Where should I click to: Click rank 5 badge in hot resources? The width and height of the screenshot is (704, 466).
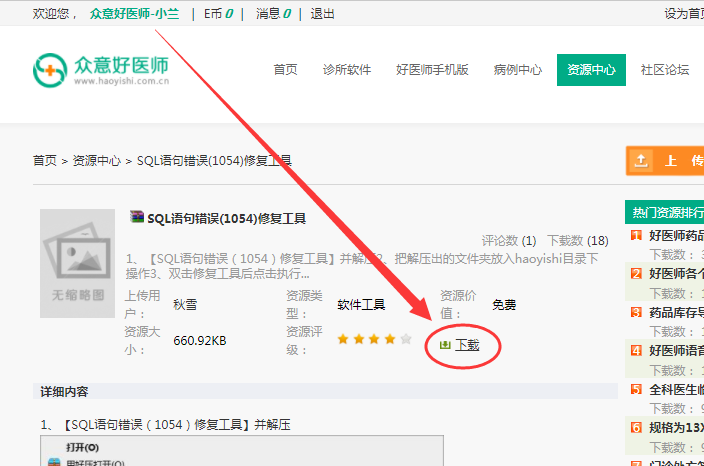pos(636,389)
